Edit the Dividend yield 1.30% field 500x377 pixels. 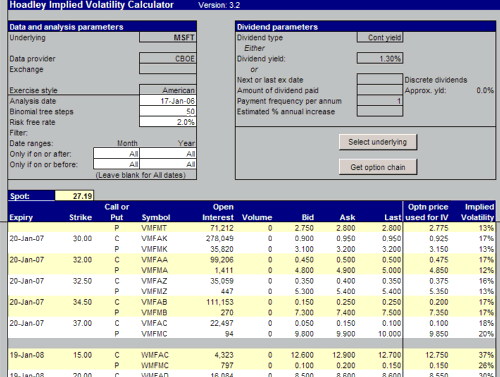click(380, 58)
